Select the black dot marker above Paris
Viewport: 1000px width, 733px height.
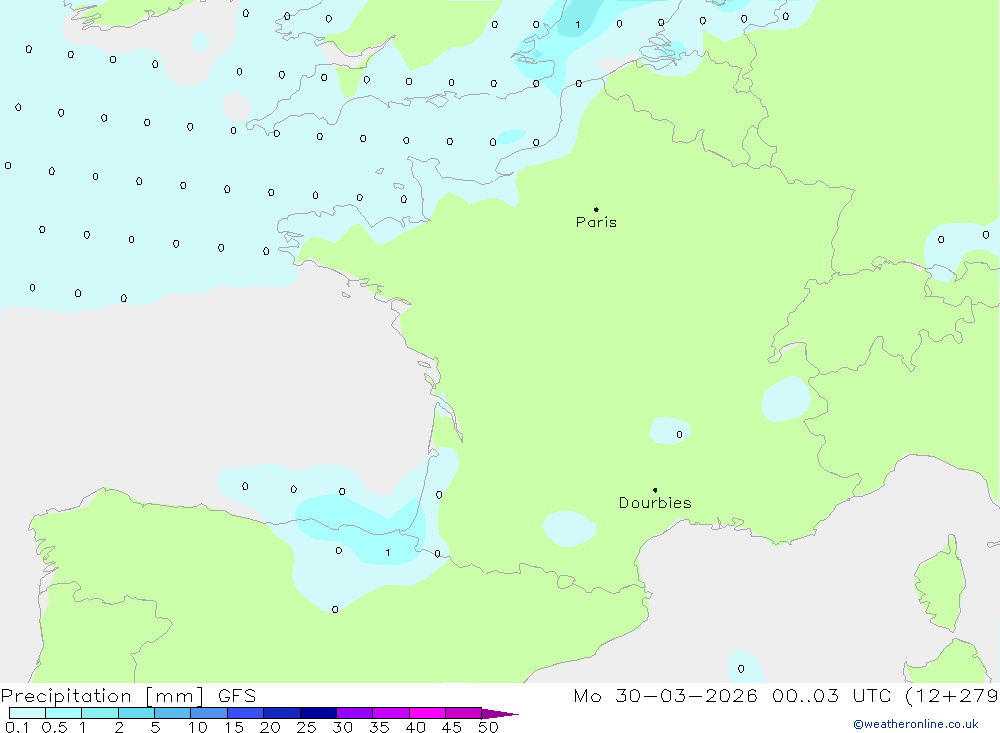pos(596,209)
